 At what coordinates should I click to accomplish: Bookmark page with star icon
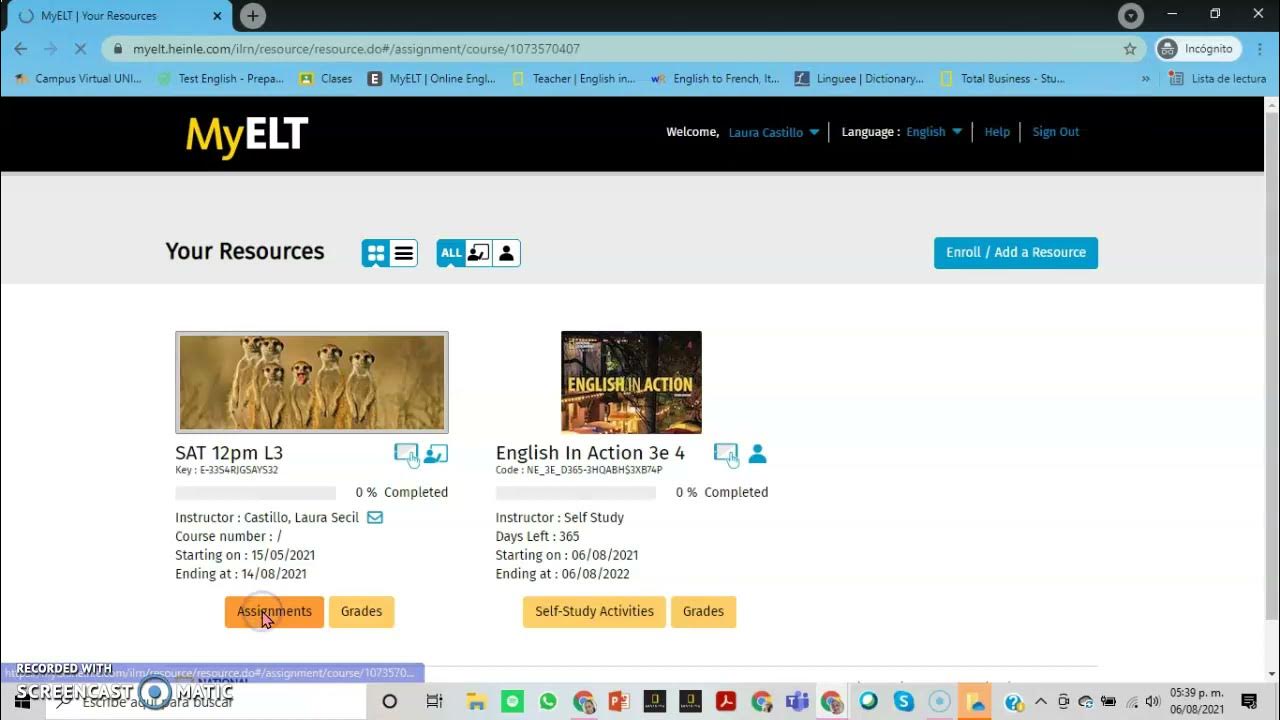click(x=1130, y=49)
